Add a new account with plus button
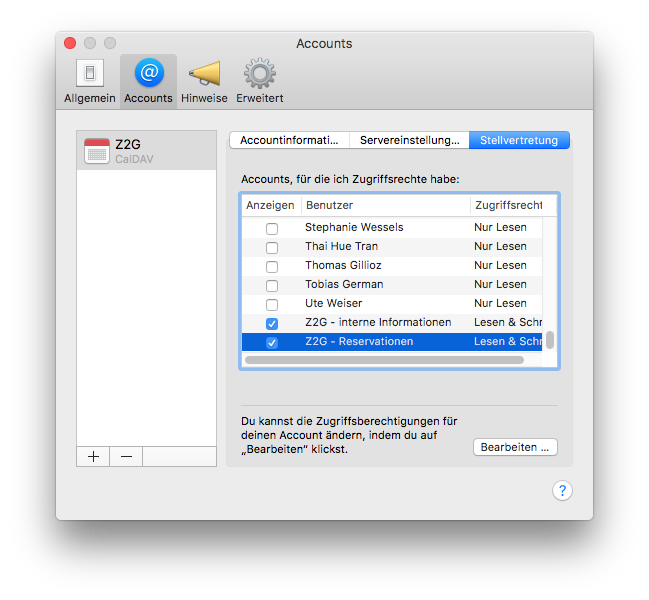This screenshot has height=600, width=649. point(94,456)
